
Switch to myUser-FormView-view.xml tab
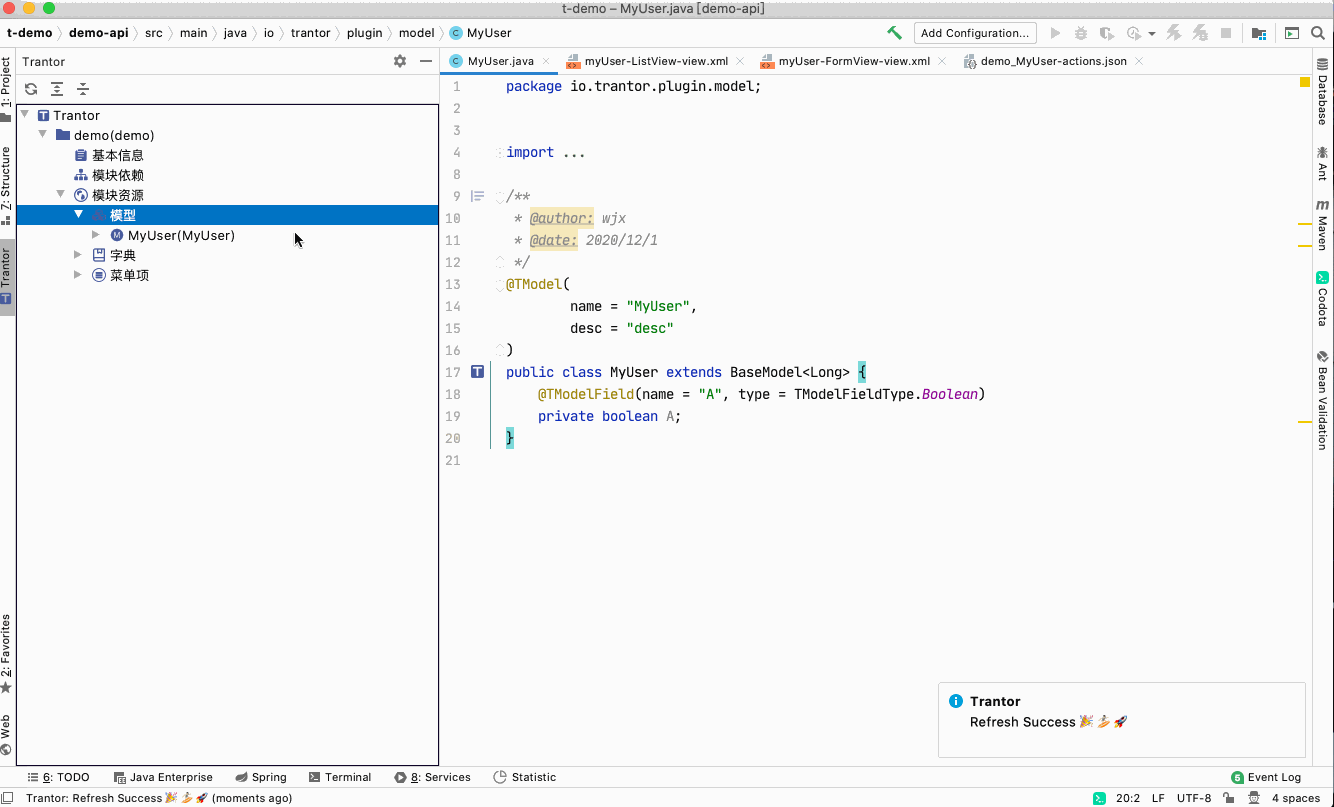point(854,61)
